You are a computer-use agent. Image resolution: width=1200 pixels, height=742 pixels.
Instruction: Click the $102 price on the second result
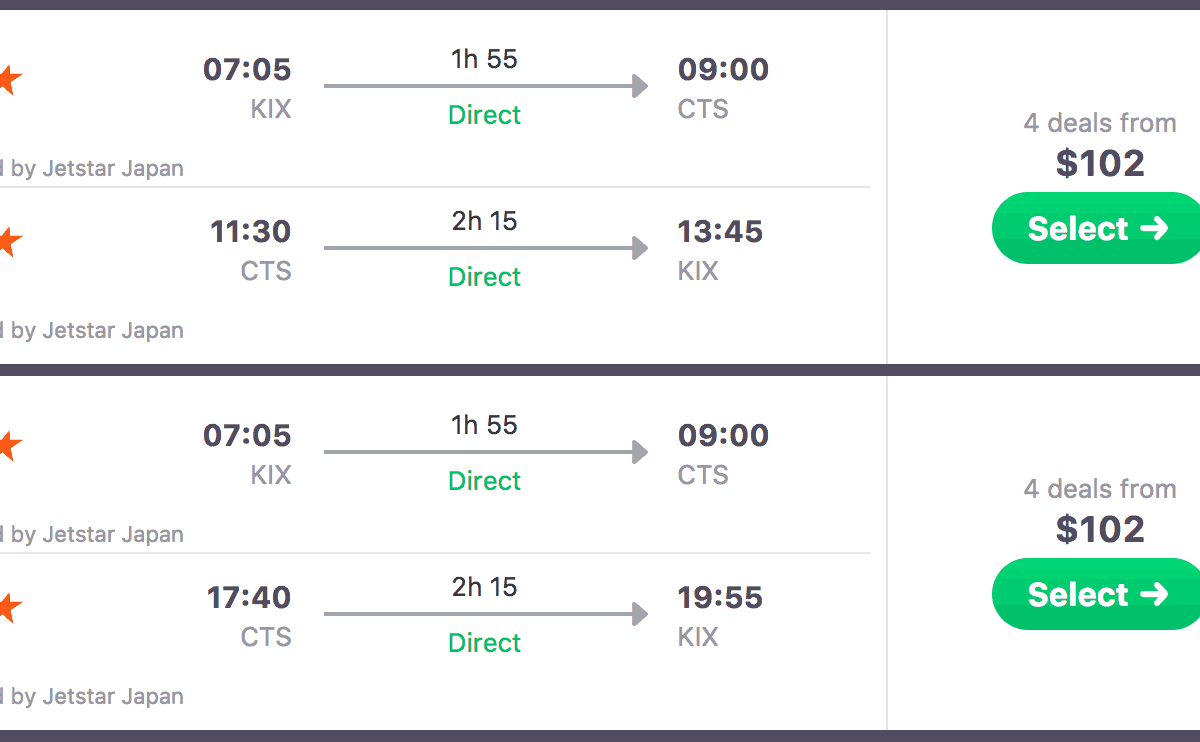[1099, 529]
